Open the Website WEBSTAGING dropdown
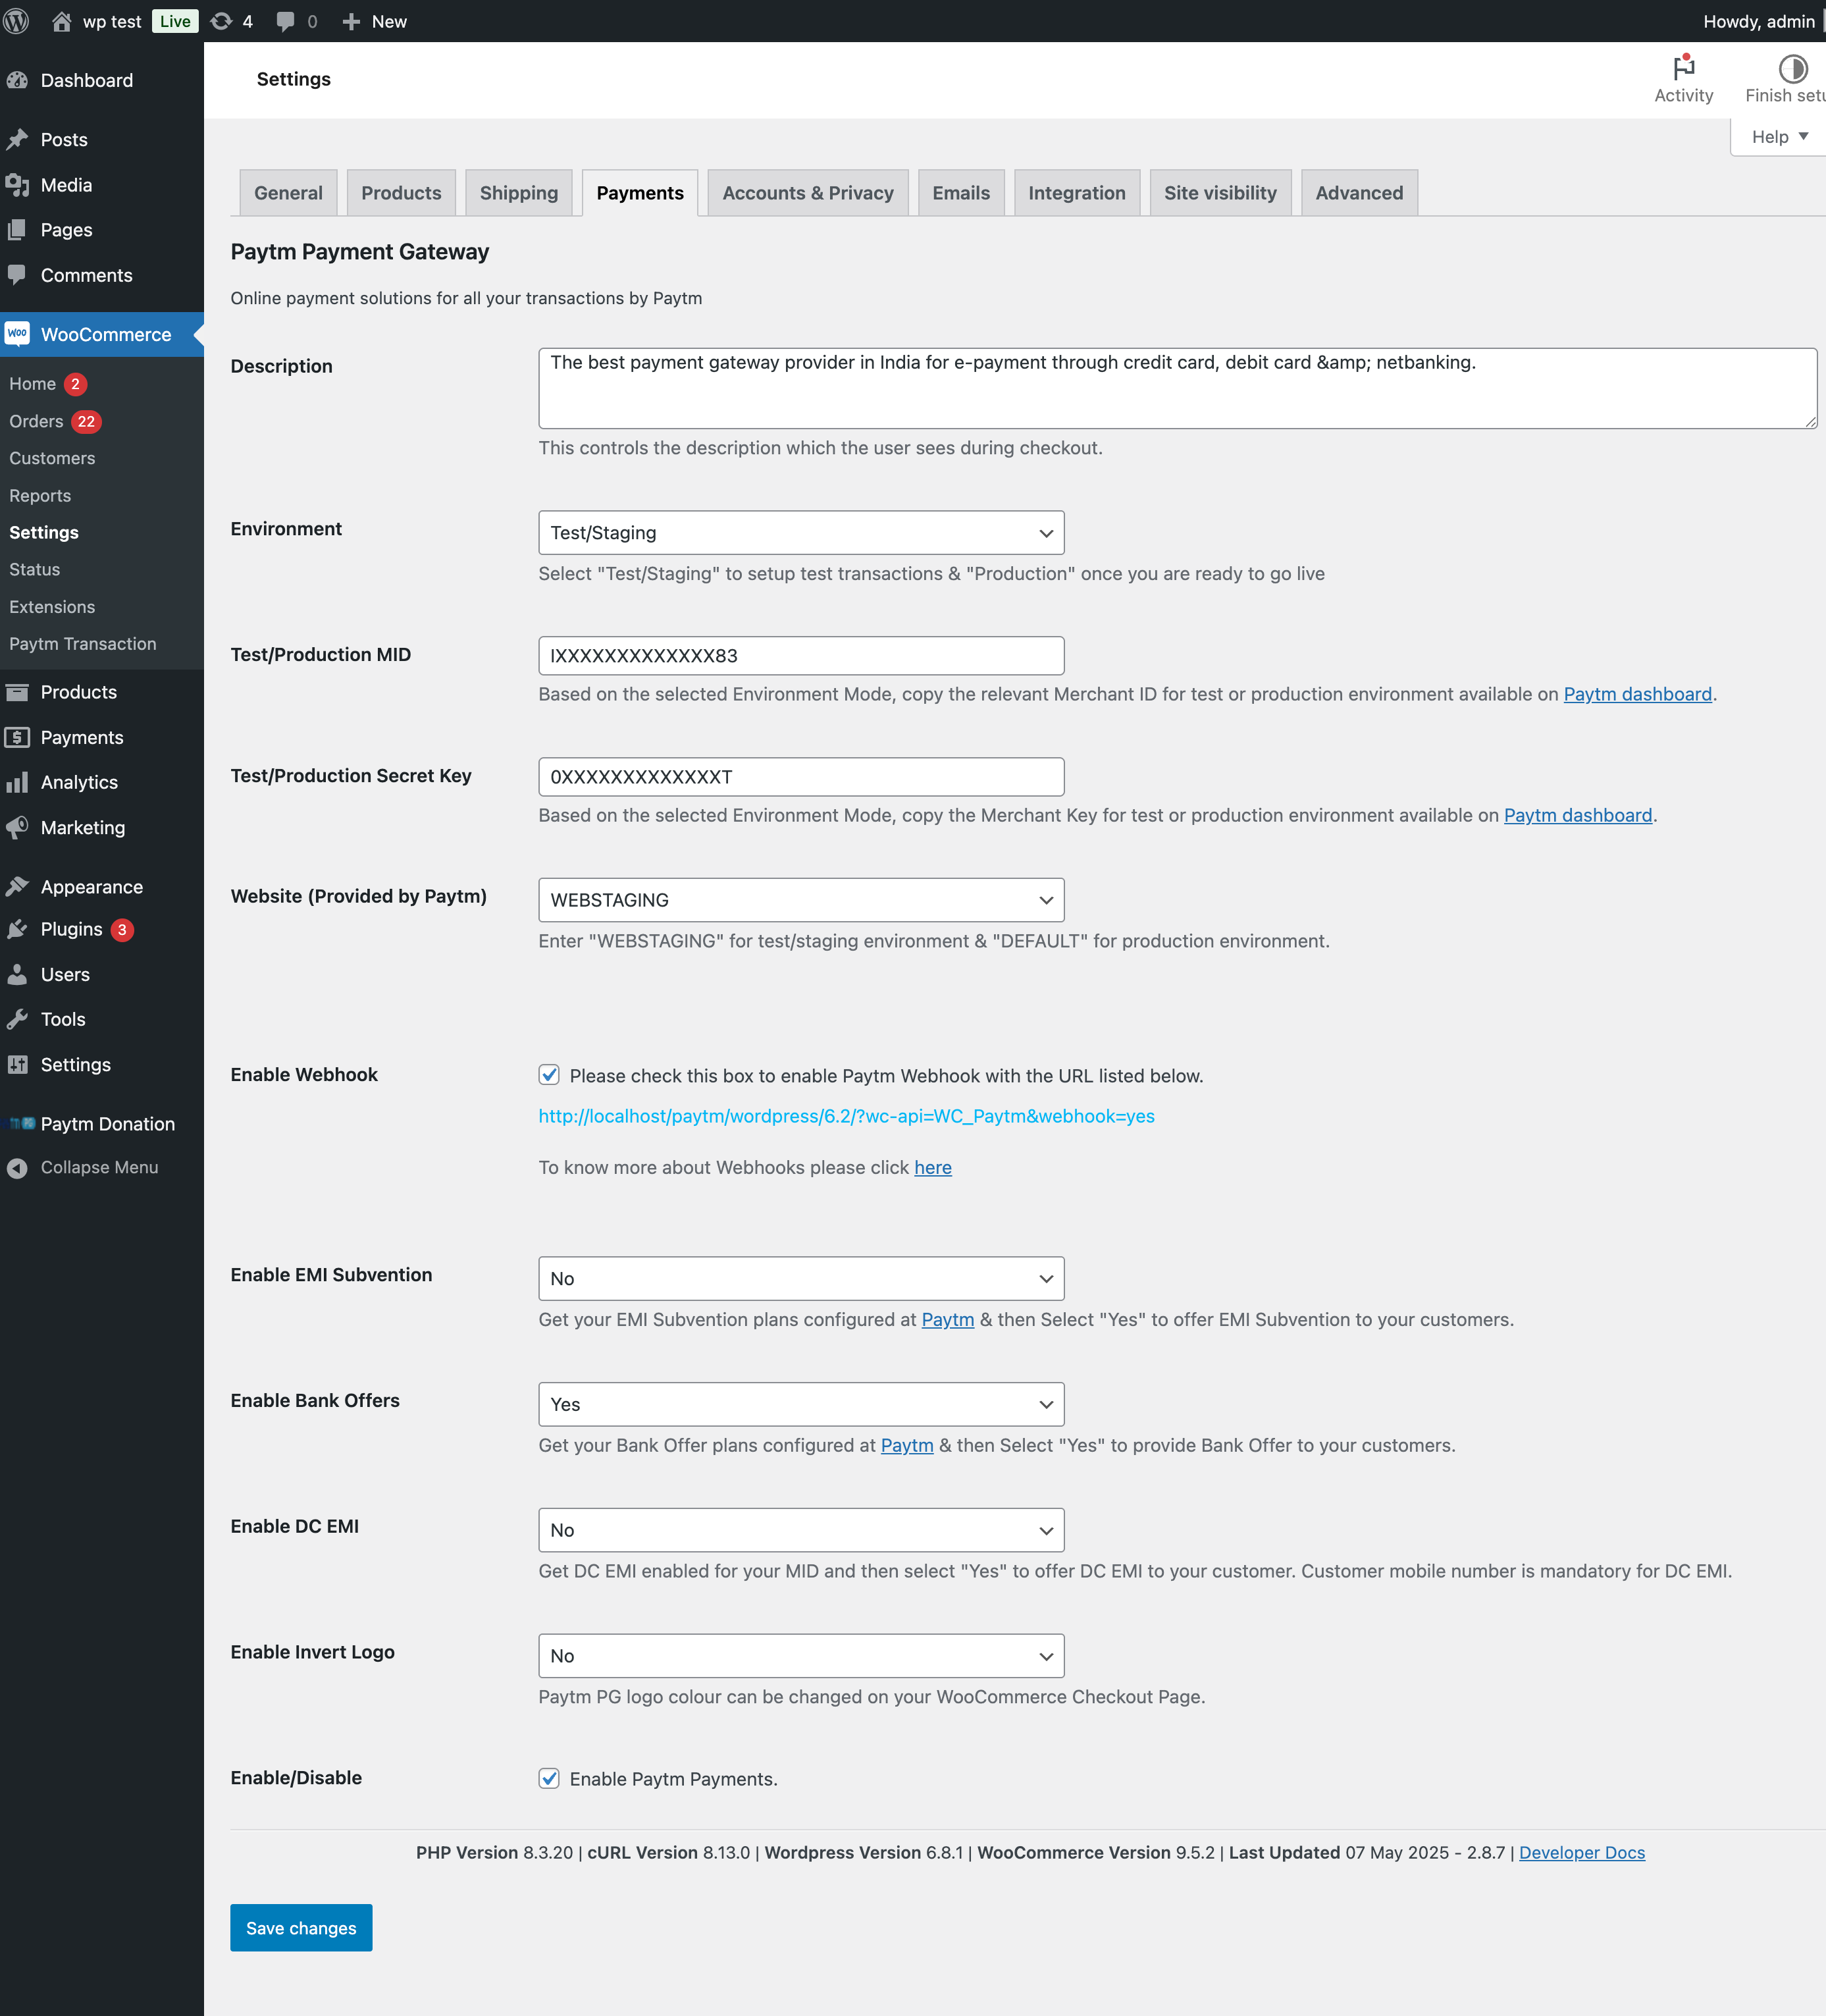Viewport: 1826px width, 2016px height. (801, 900)
